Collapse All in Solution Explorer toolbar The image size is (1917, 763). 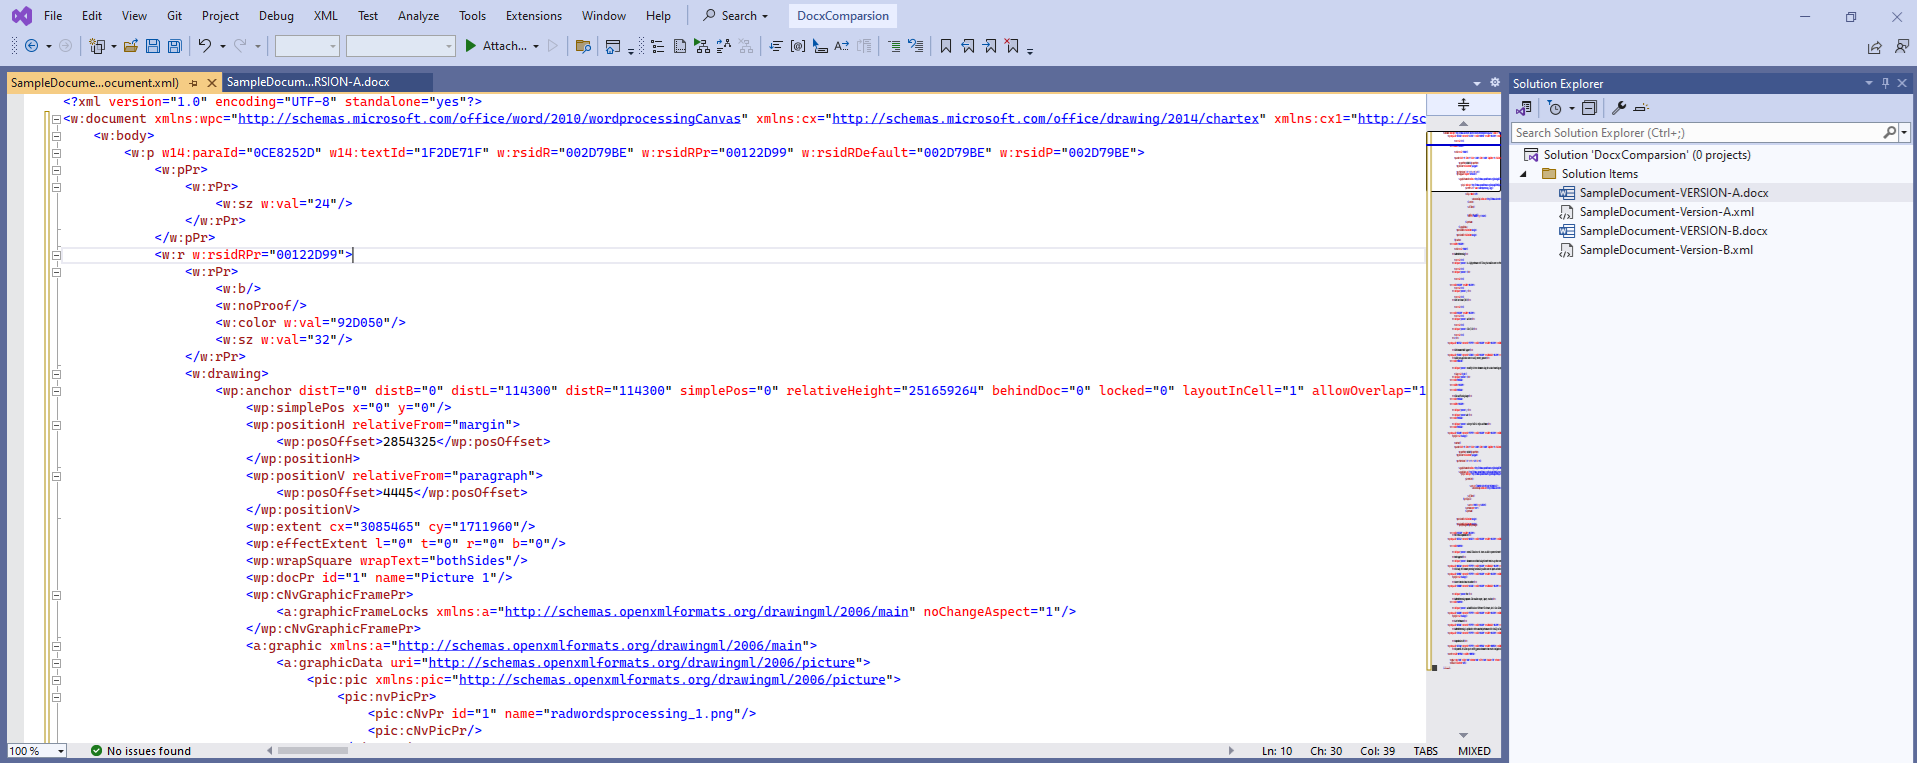[1589, 108]
